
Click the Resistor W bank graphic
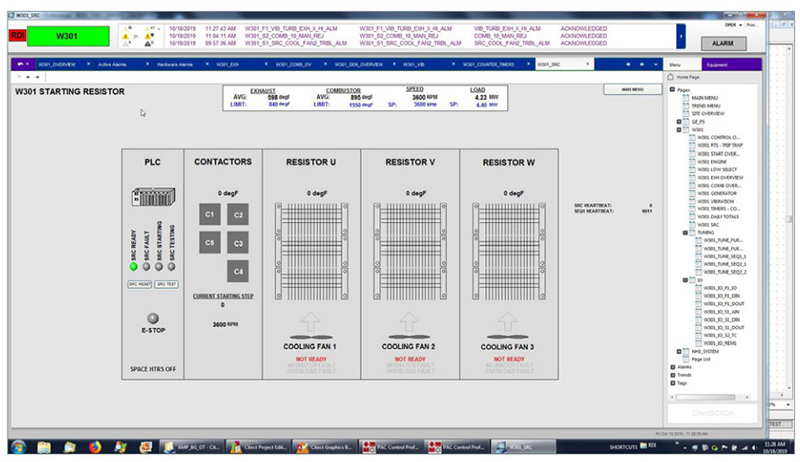509,251
